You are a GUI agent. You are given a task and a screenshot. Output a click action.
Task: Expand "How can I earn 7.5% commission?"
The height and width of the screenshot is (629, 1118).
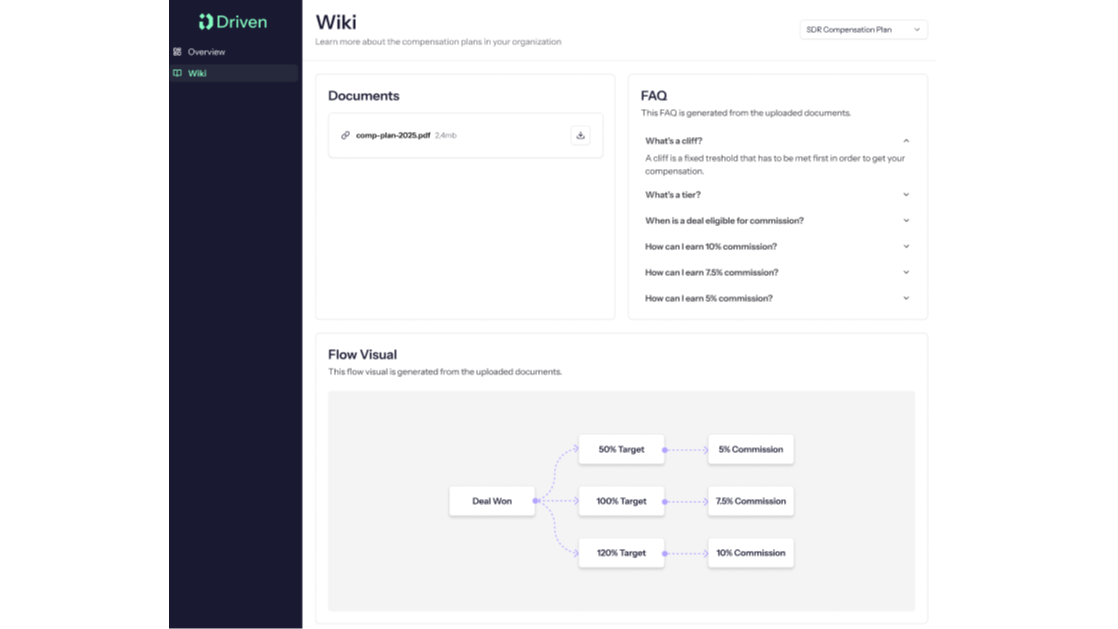tap(906, 273)
